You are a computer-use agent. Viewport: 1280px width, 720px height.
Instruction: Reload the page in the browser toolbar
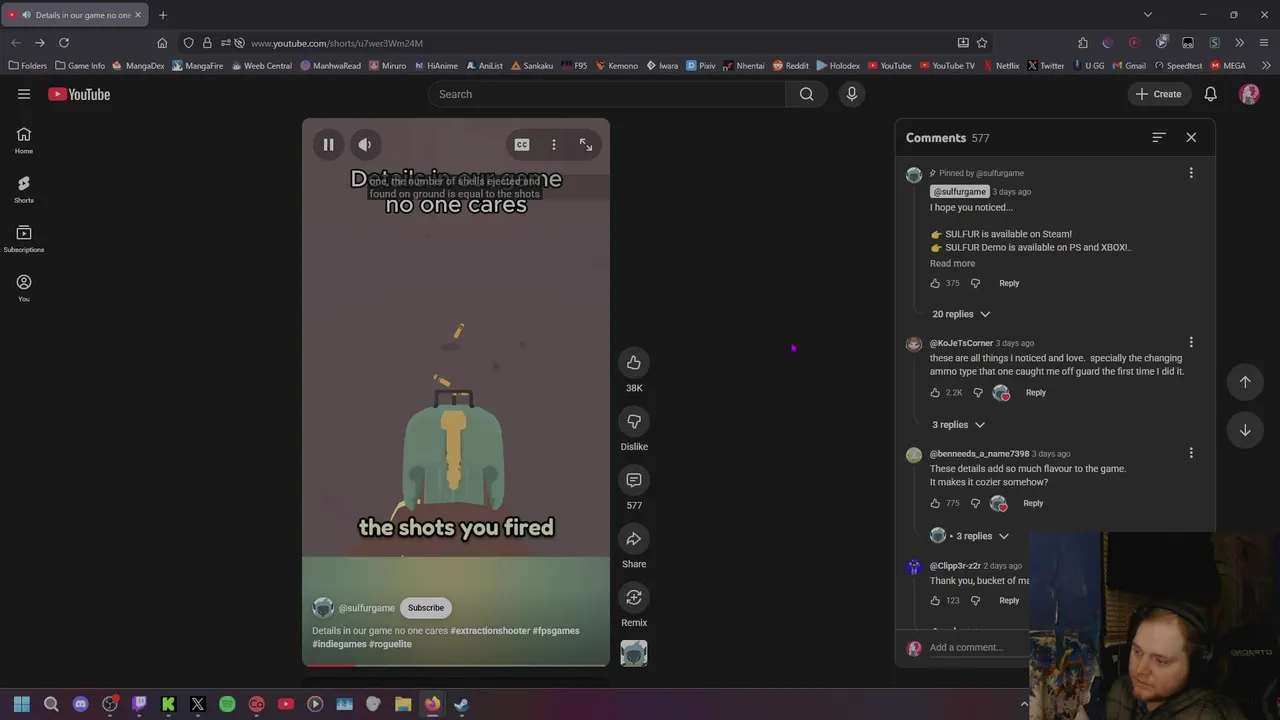(64, 43)
